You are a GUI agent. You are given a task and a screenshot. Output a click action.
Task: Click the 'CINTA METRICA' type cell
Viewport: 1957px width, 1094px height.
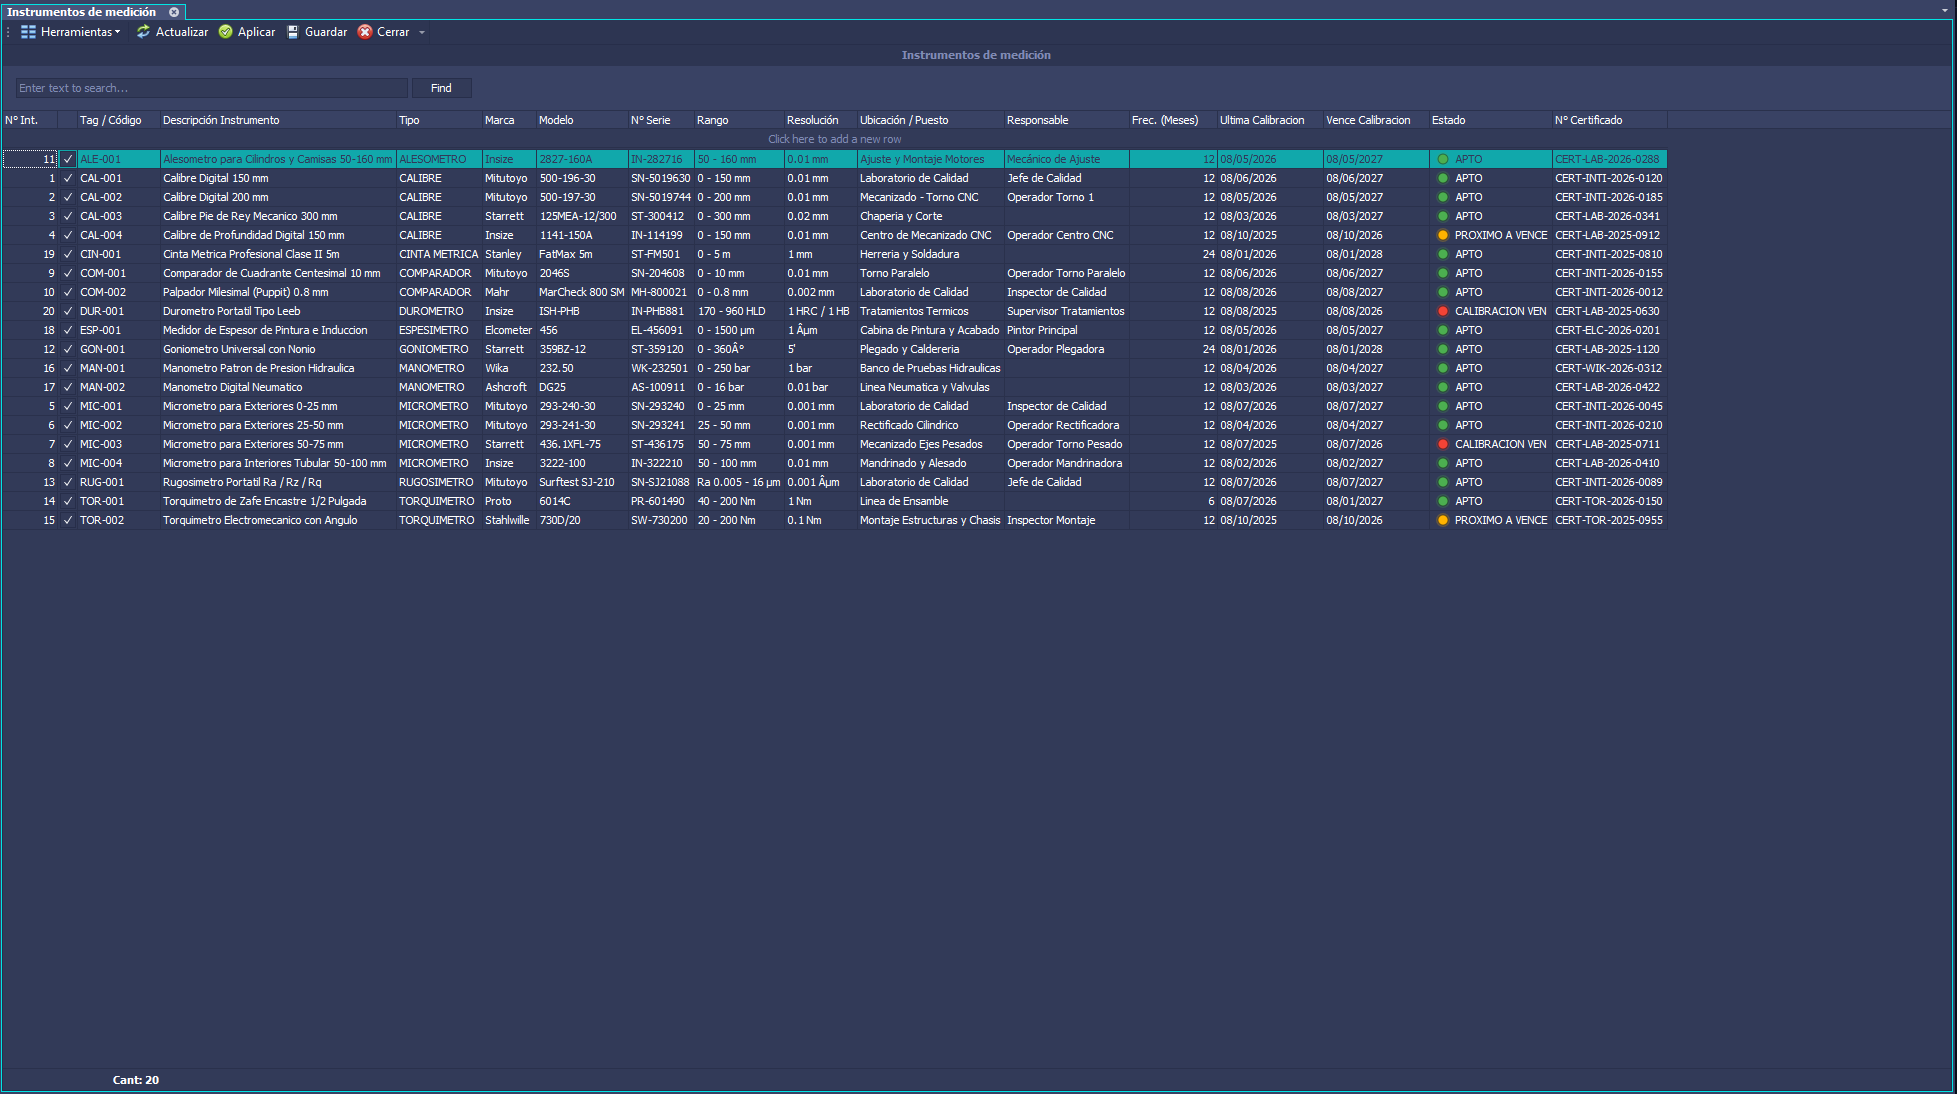click(439, 254)
